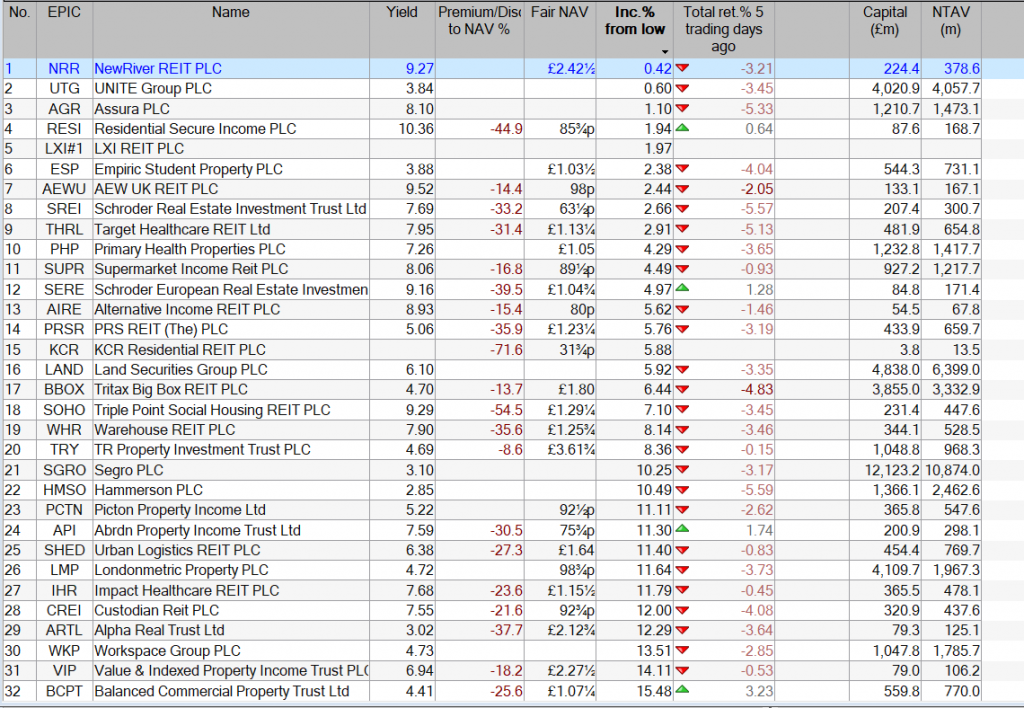Click the green up arrow for Residential Secure Income
This screenshot has width=1024, height=708.
point(682,128)
